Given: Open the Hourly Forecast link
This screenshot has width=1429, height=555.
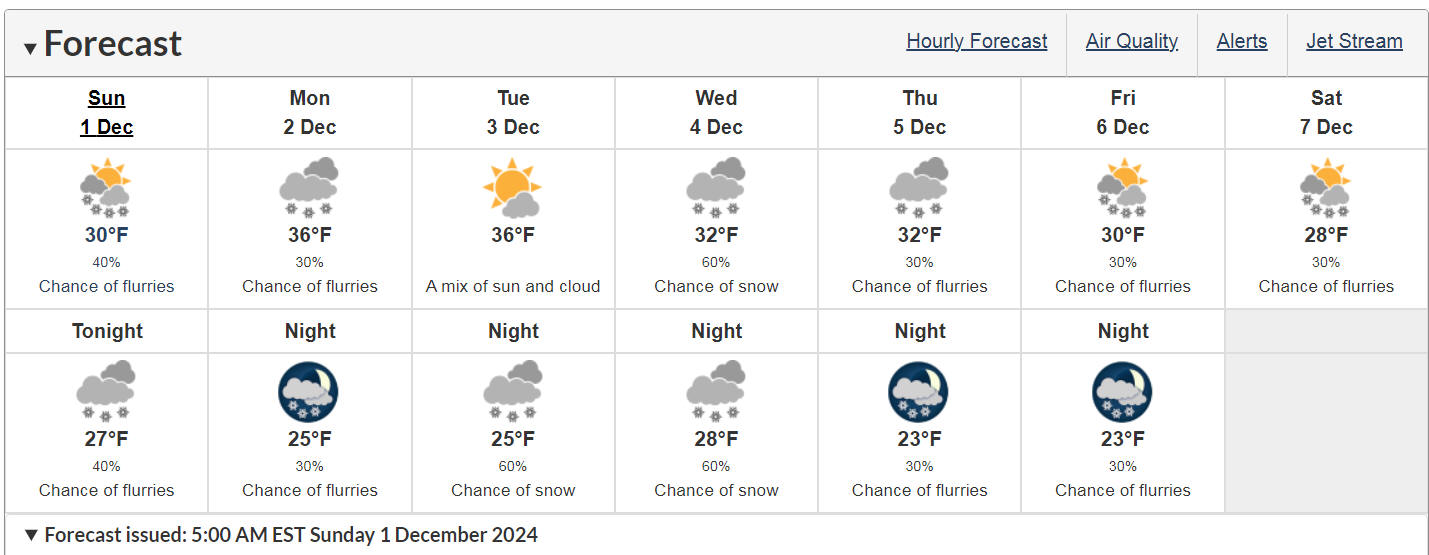Looking at the screenshot, I should tap(977, 41).
